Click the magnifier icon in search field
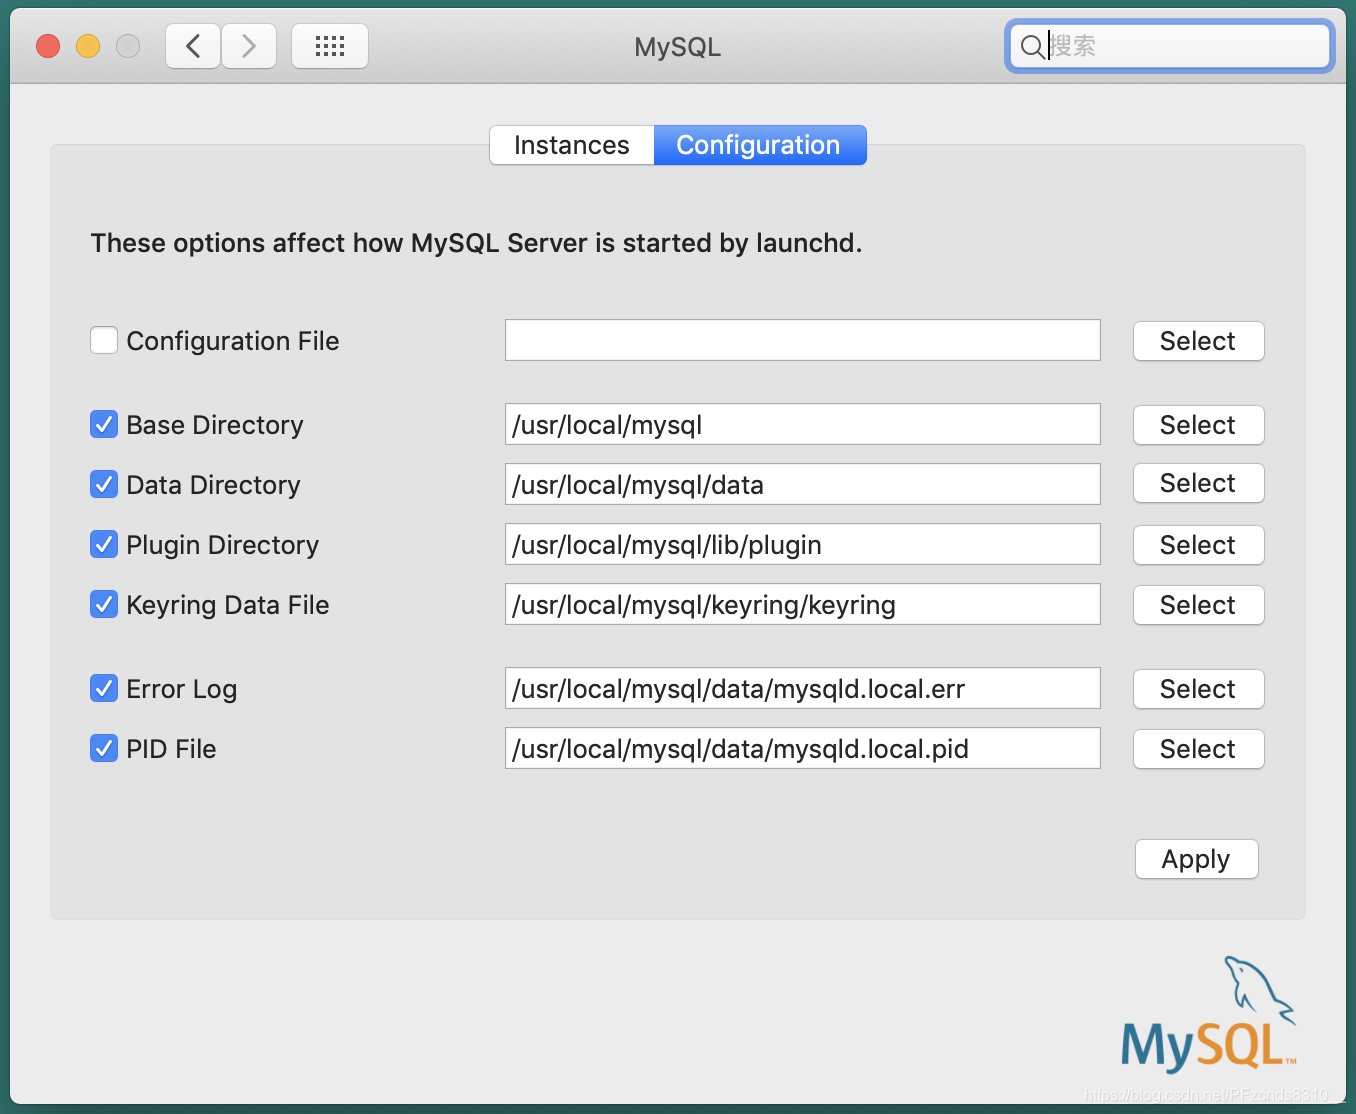This screenshot has height=1114, width=1356. [x=1031, y=46]
